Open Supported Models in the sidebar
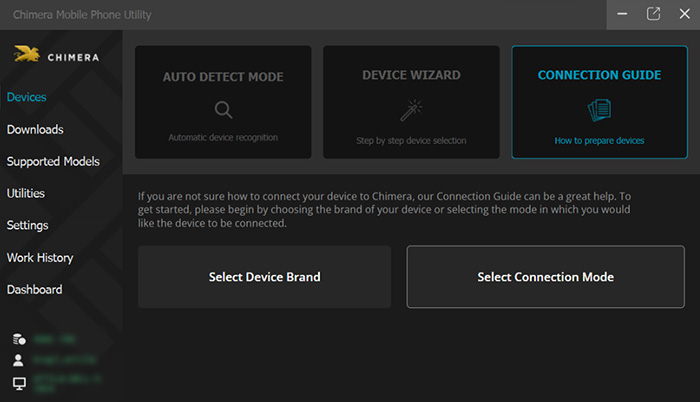The height and width of the screenshot is (402, 700). click(53, 161)
